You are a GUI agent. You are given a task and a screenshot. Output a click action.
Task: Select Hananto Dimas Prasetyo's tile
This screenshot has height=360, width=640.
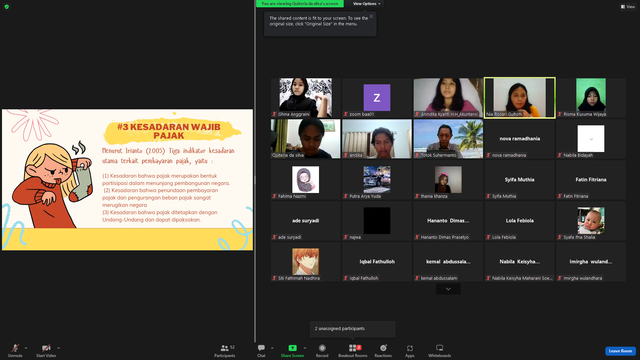point(448,221)
